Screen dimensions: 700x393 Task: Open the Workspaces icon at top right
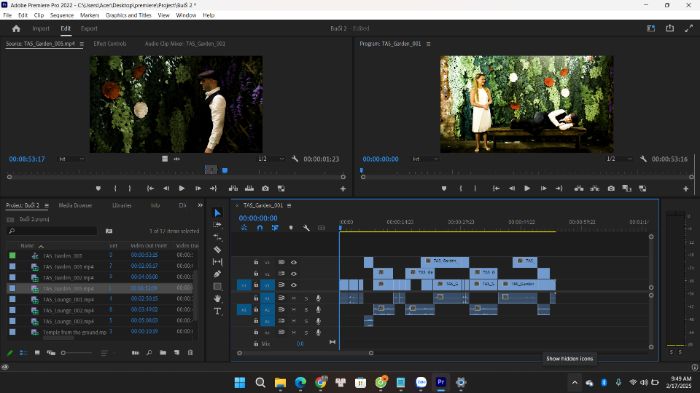(651, 28)
